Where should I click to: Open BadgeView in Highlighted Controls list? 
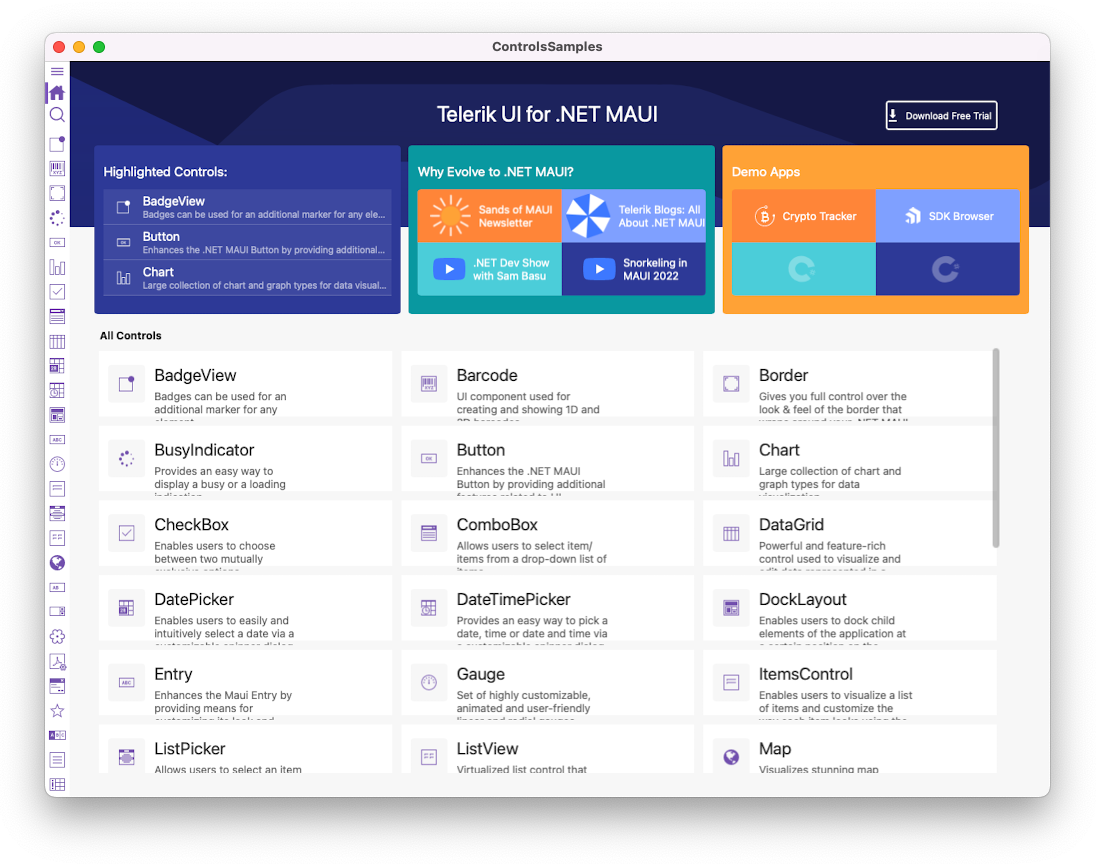coord(247,207)
